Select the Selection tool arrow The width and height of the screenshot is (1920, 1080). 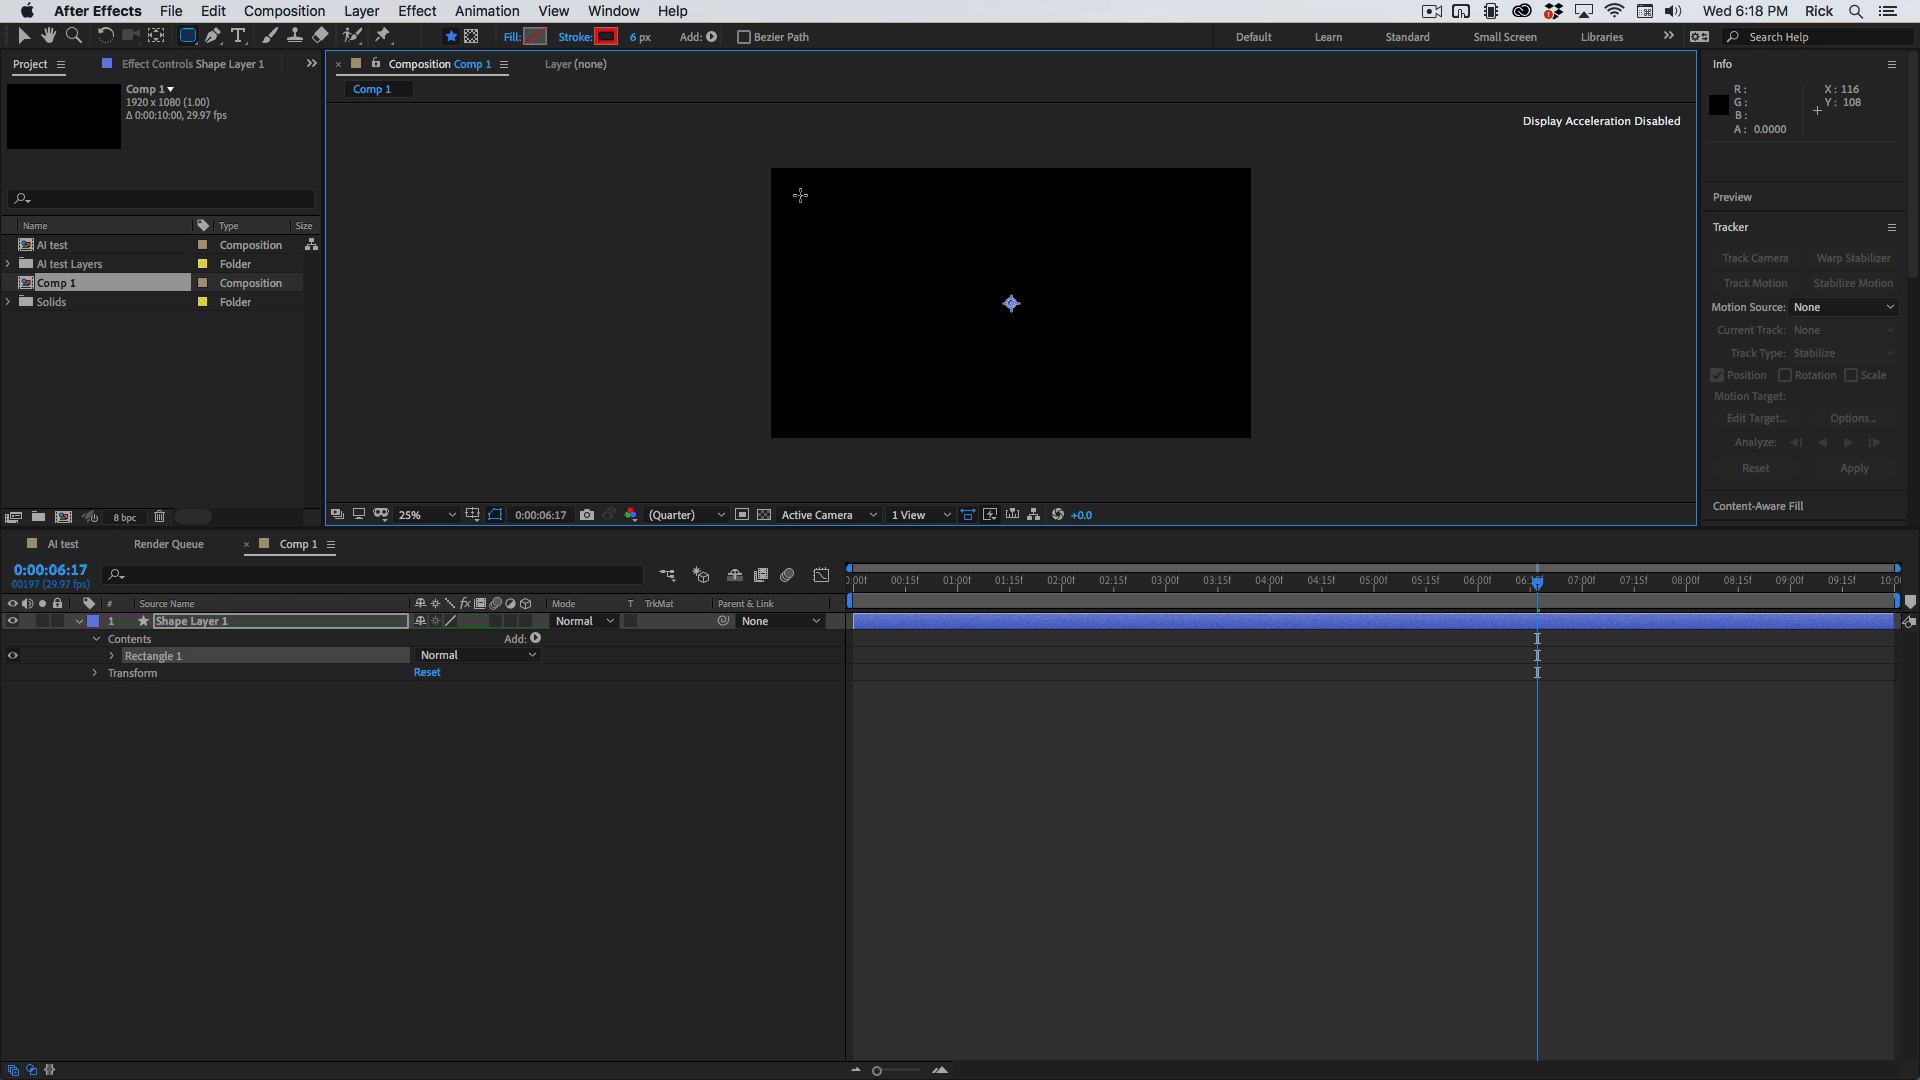pyautogui.click(x=22, y=36)
